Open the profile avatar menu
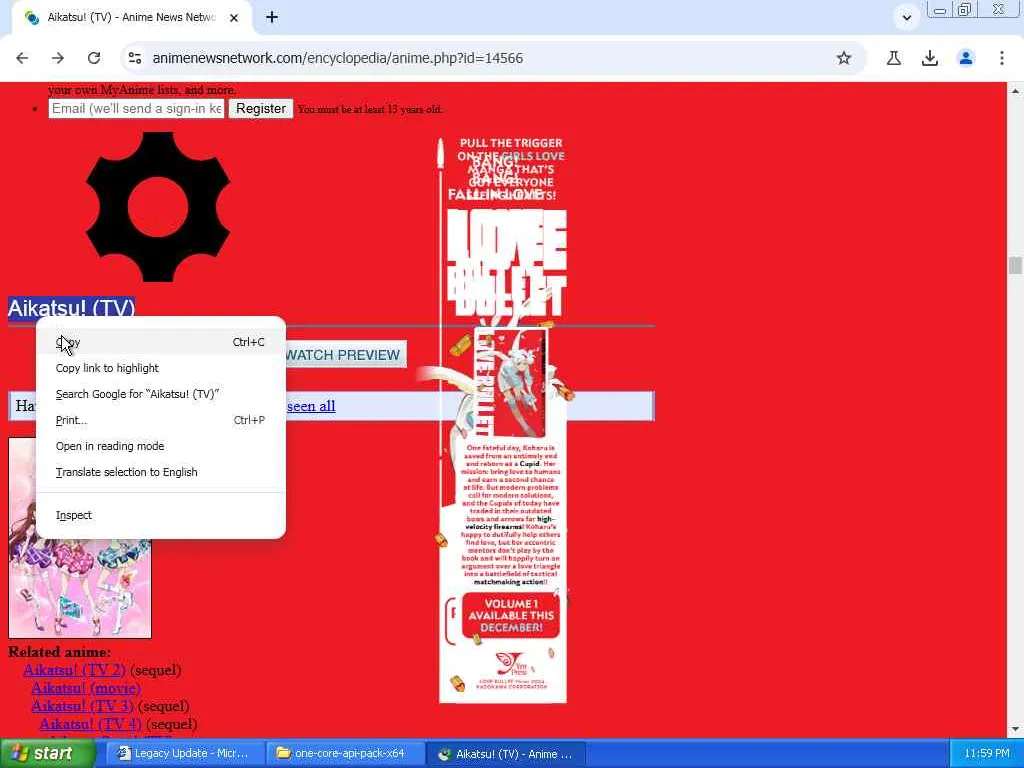The height and width of the screenshot is (768, 1024). [x=965, y=58]
